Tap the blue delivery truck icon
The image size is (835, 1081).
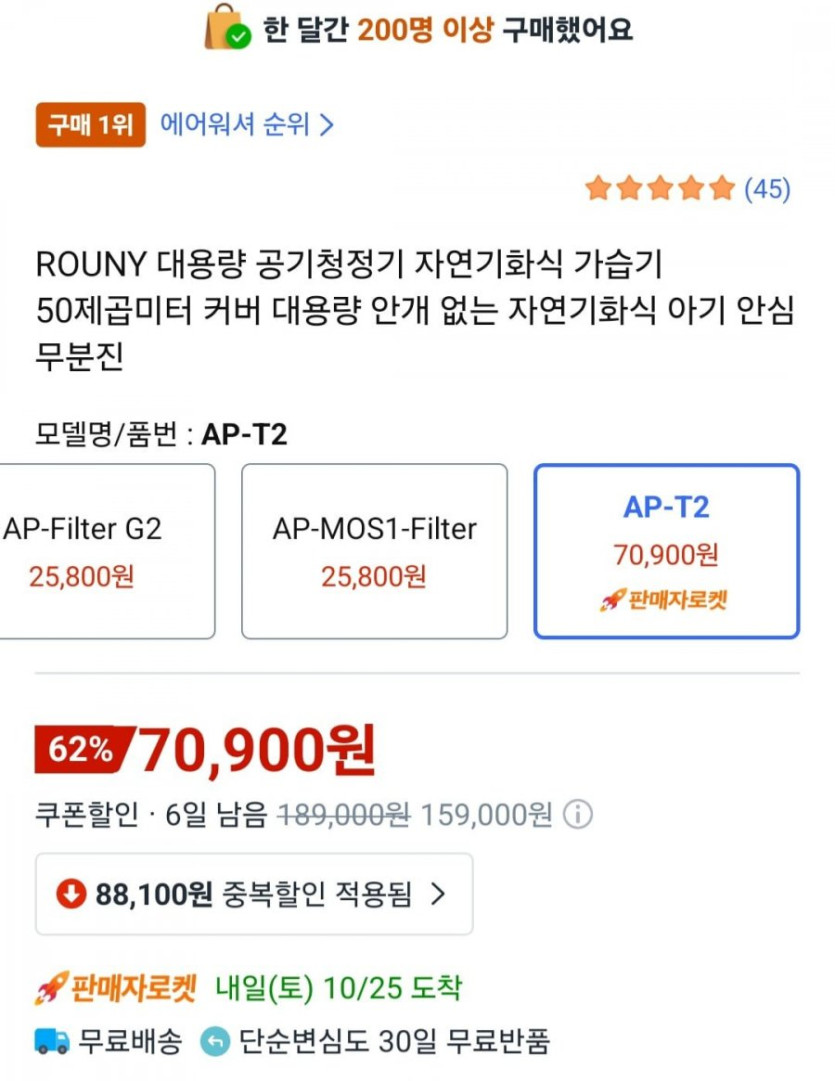tap(52, 1041)
